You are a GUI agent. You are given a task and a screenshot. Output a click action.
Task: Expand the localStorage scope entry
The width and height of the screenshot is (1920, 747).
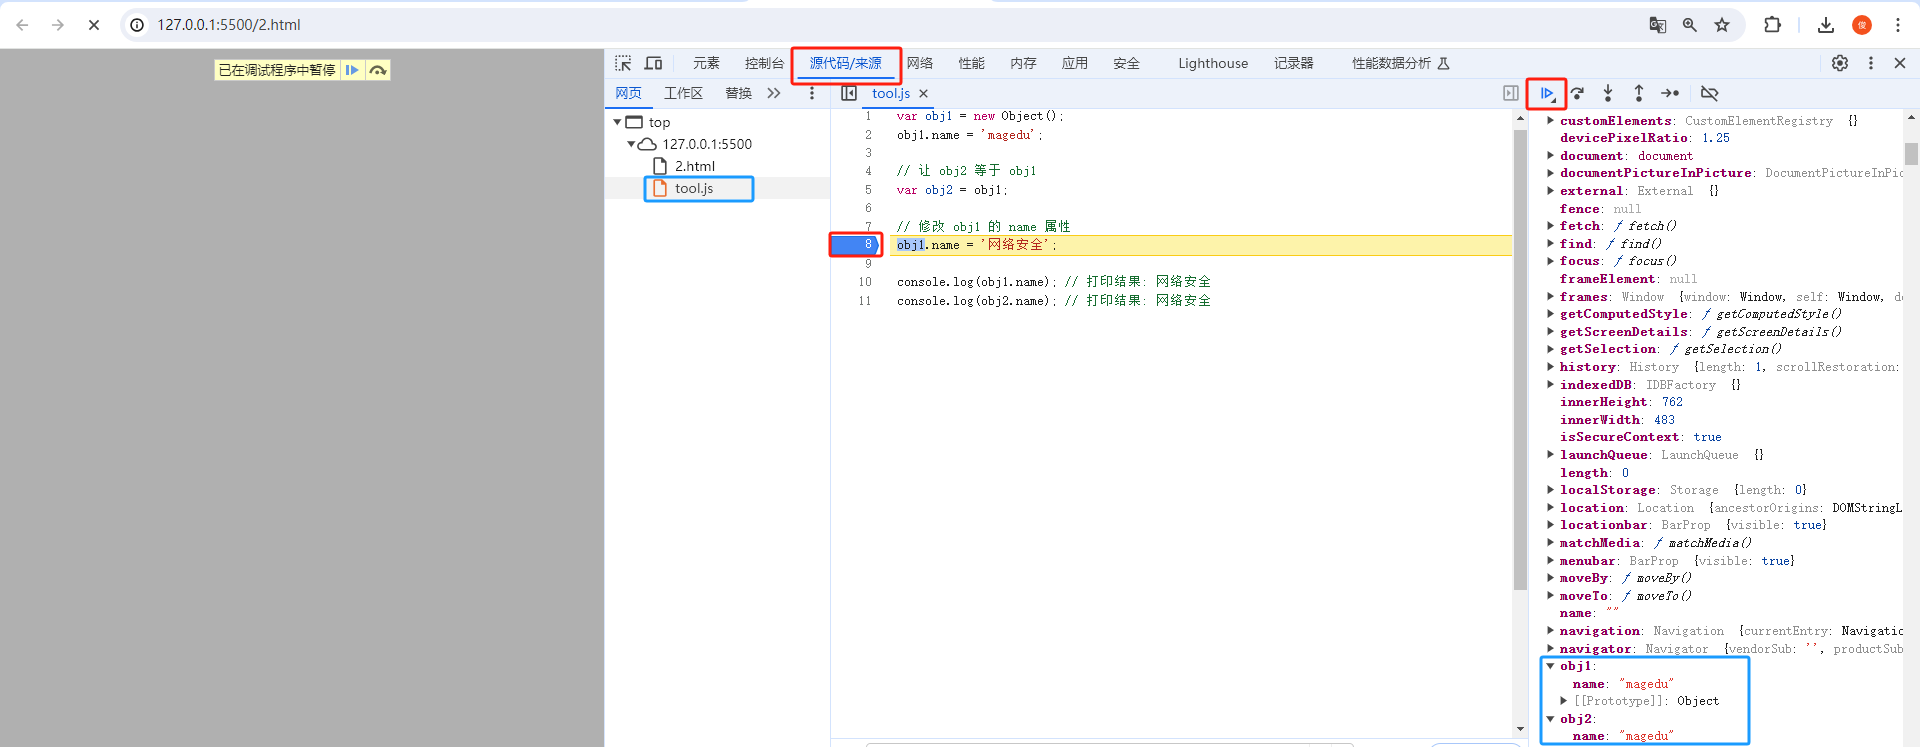pos(1551,489)
